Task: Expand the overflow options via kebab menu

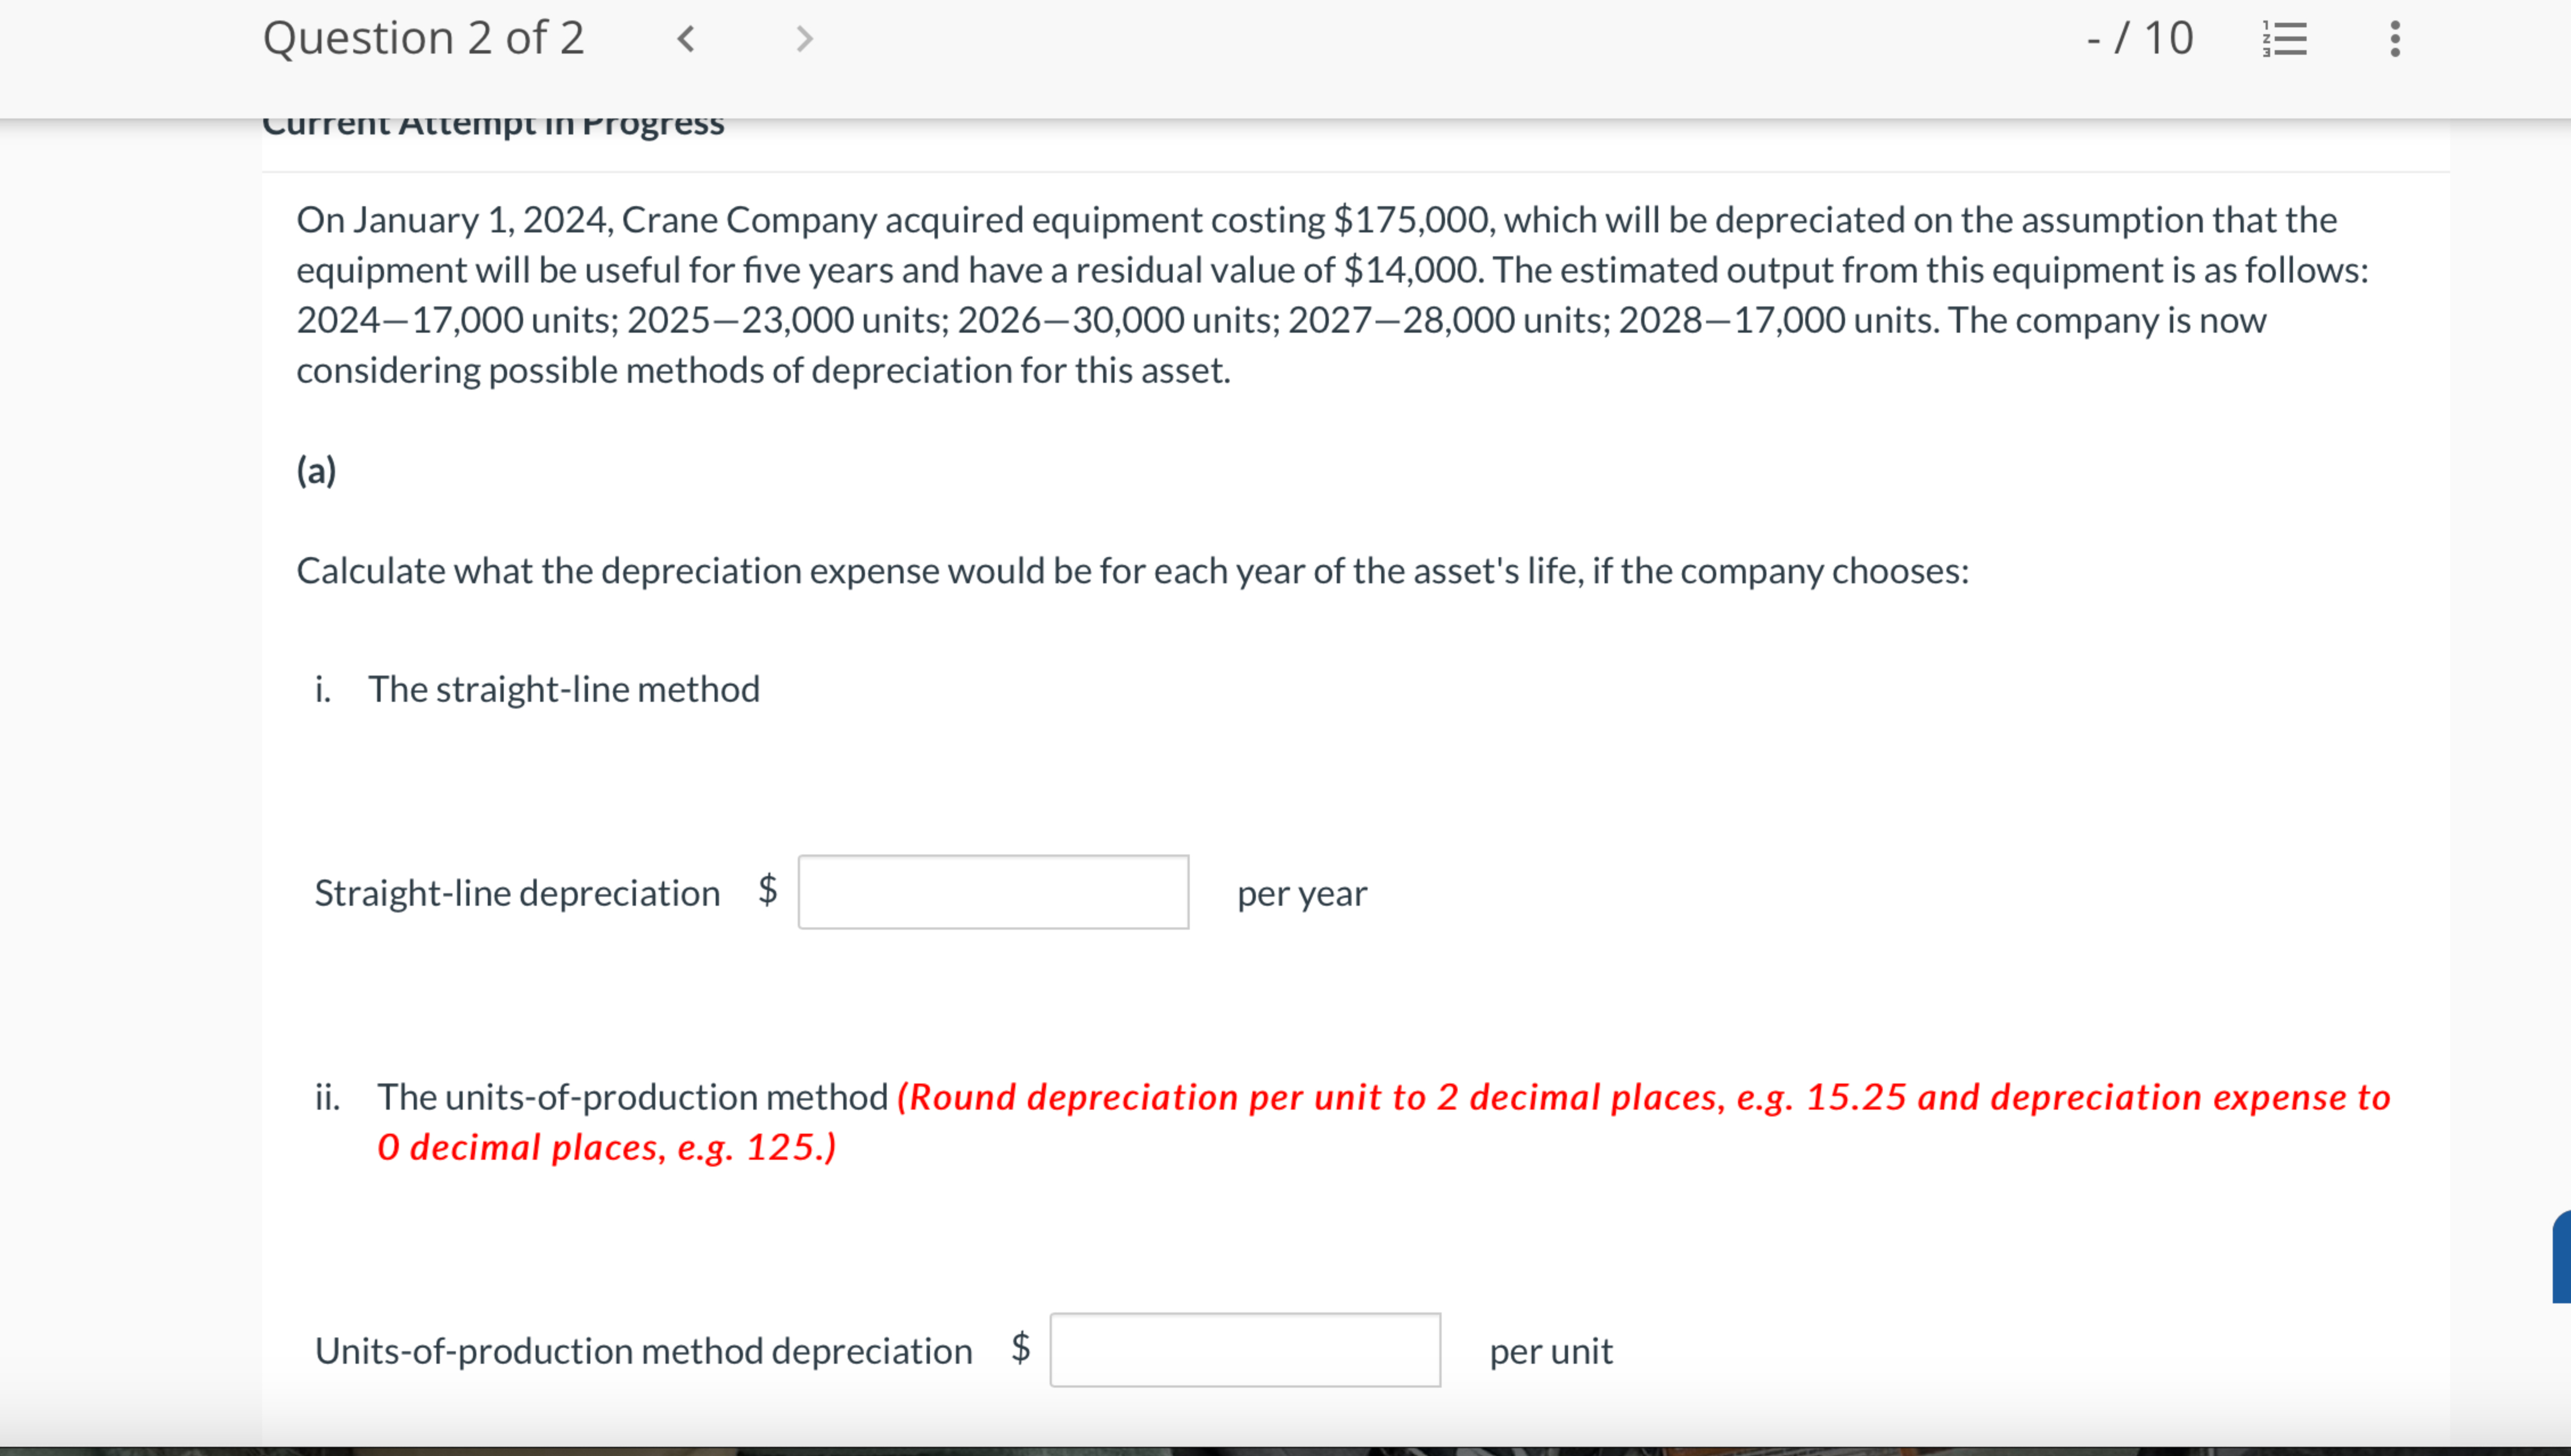Action: (x=2394, y=38)
